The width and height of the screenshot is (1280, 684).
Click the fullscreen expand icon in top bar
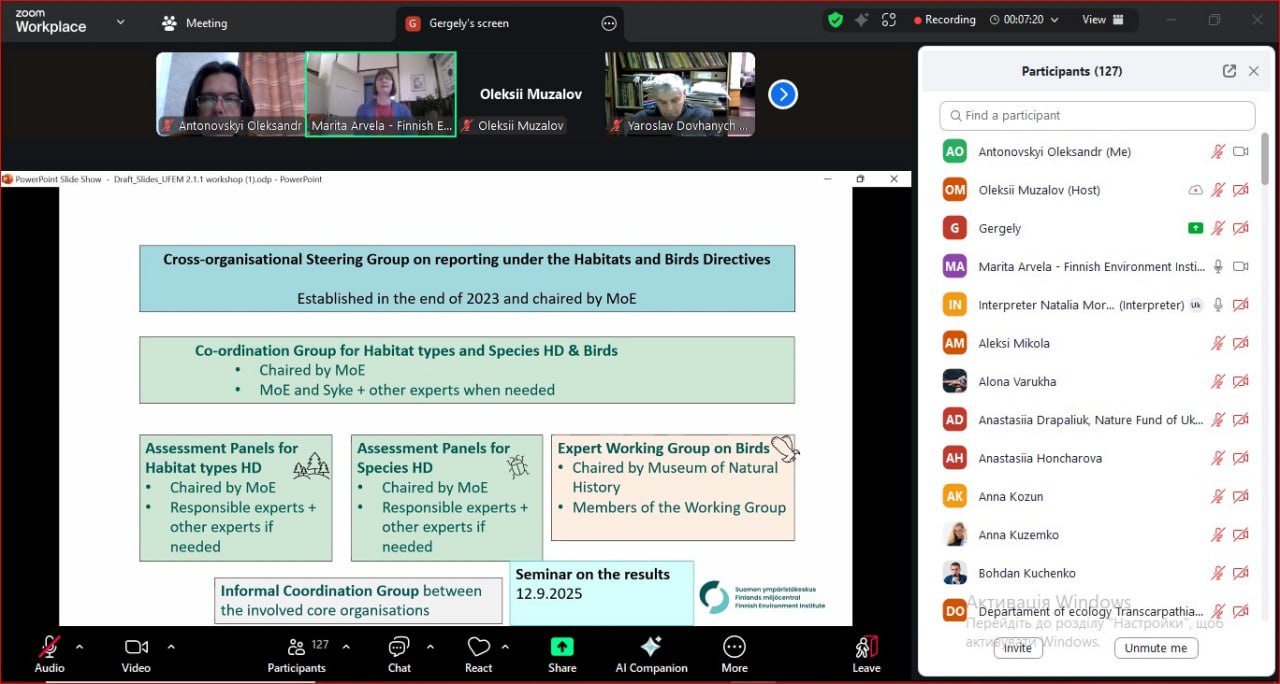click(889, 20)
